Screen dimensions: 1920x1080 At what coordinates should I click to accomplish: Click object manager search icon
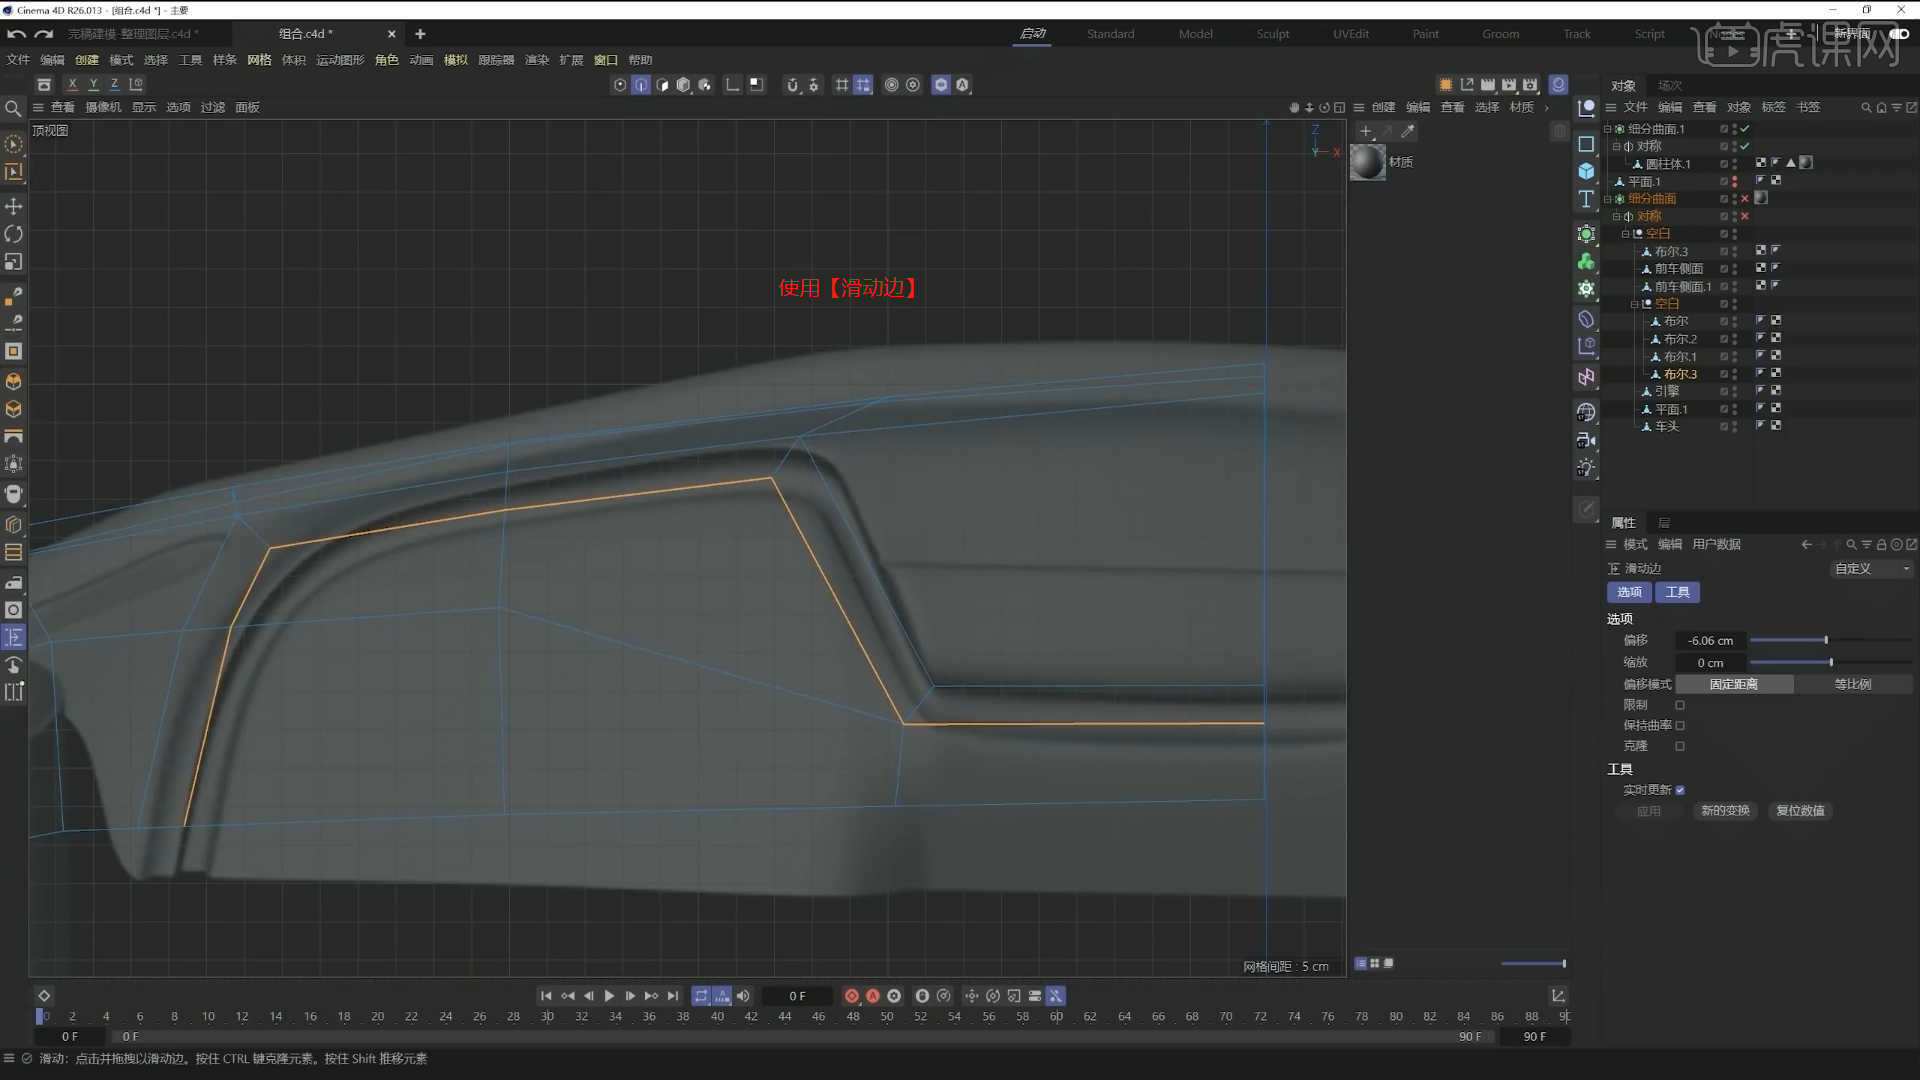(x=1866, y=107)
